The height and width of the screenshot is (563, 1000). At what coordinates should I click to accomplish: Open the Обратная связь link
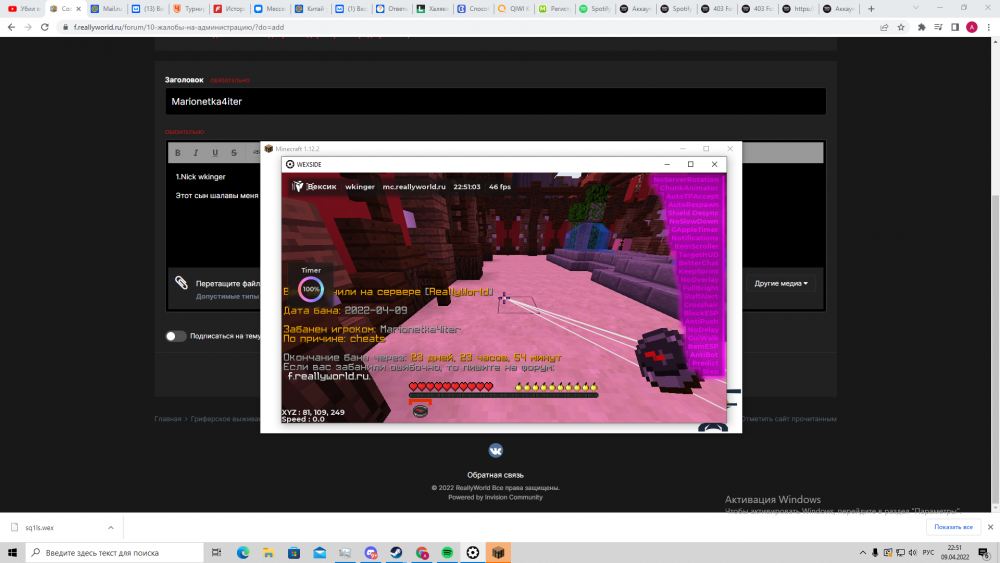point(496,475)
